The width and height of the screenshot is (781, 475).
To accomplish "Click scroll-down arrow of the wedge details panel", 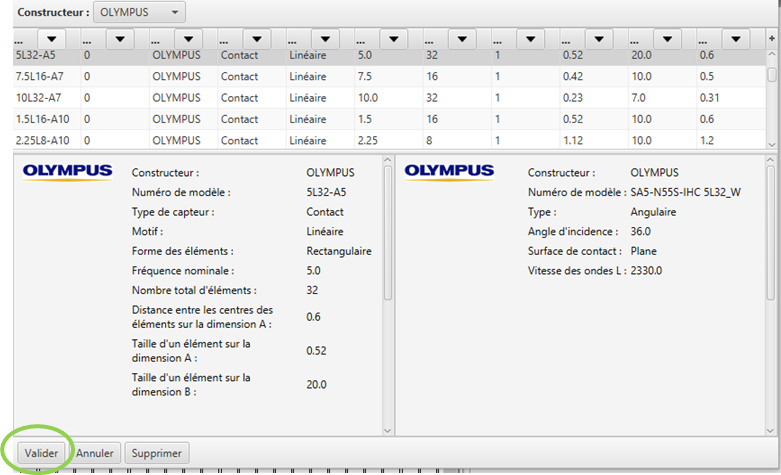I will [x=770, y=431].
